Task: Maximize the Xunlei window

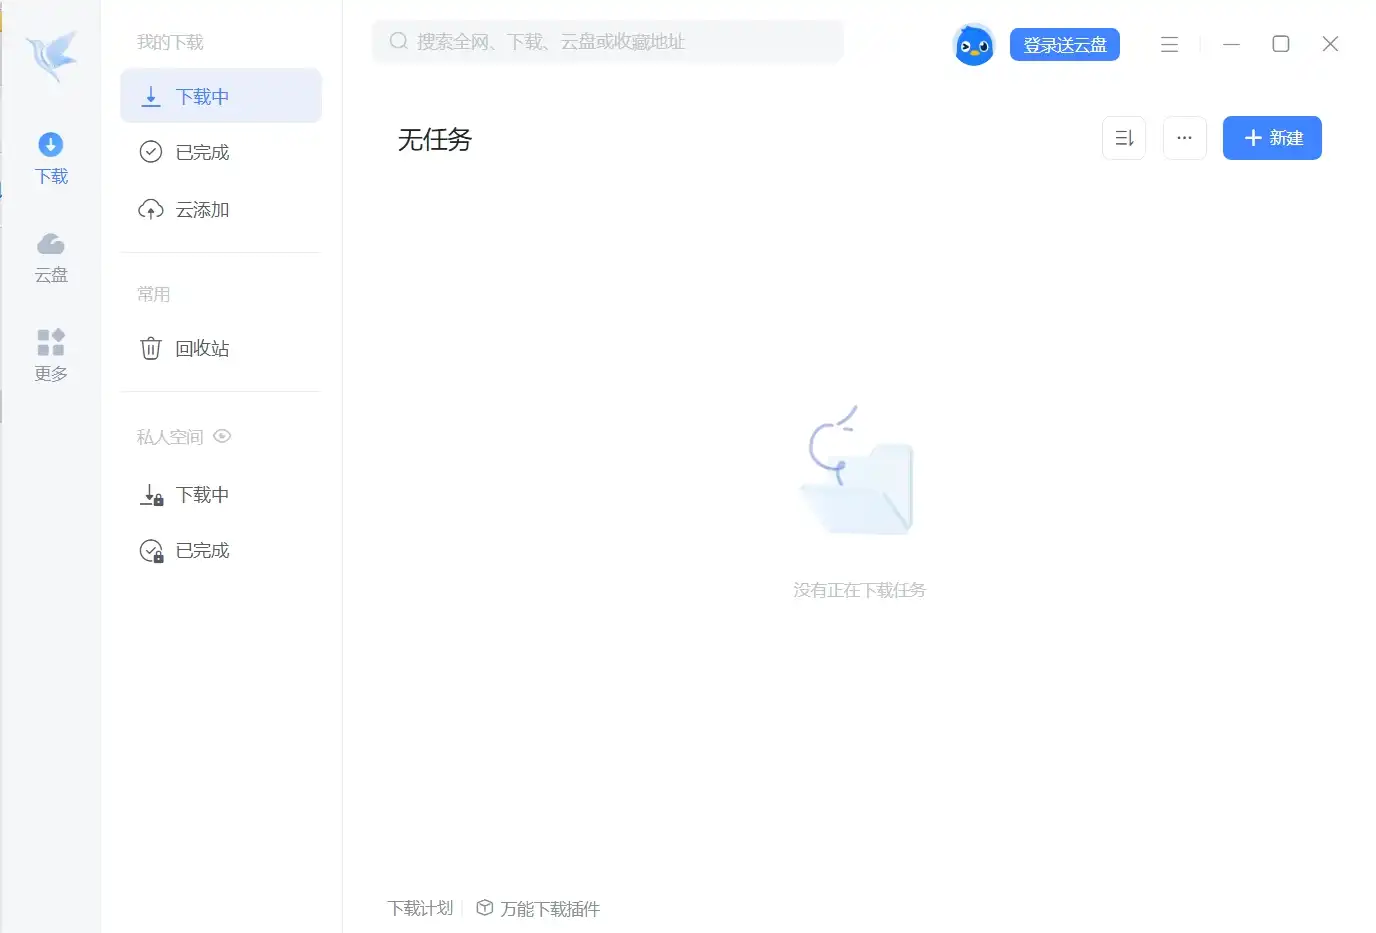Action: pyautogui.click(x=1280, y=44)
